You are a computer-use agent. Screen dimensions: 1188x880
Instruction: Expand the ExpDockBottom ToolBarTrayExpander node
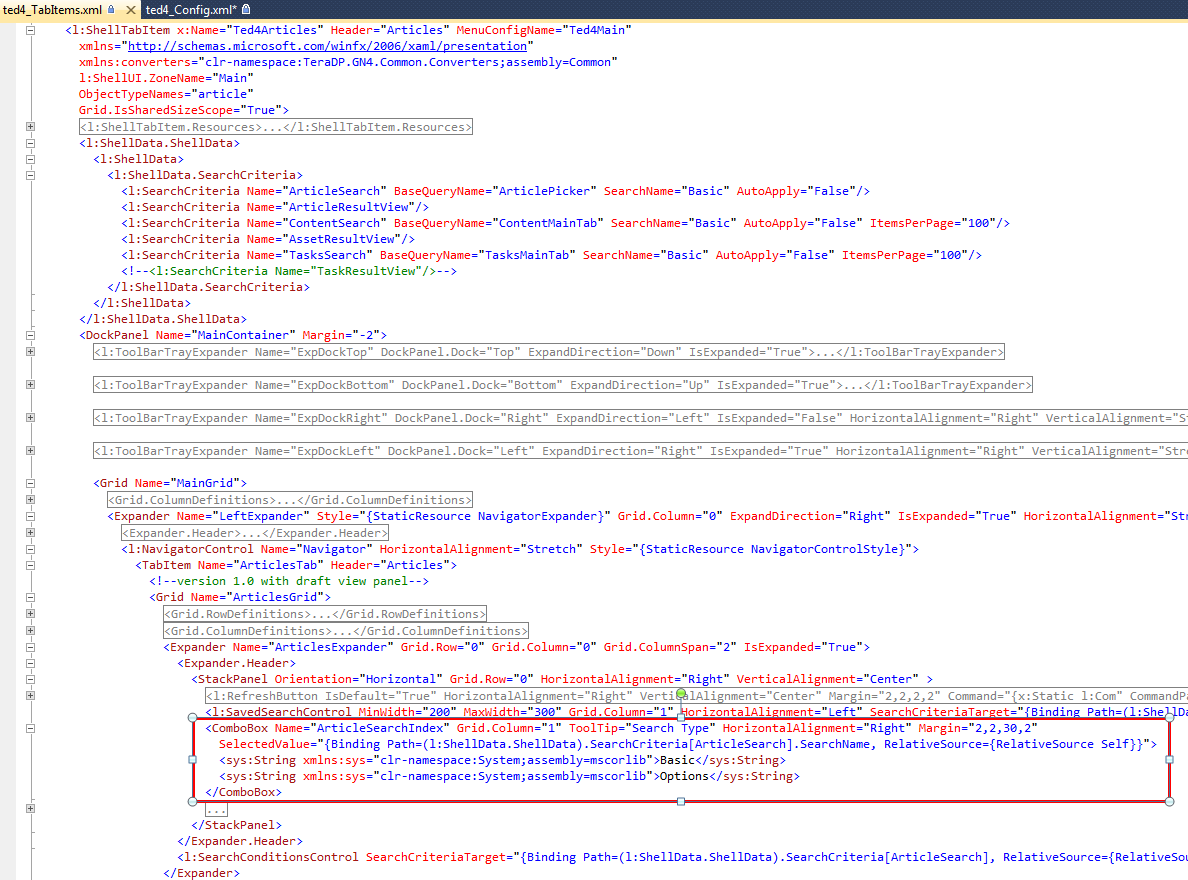pos(30,384)
